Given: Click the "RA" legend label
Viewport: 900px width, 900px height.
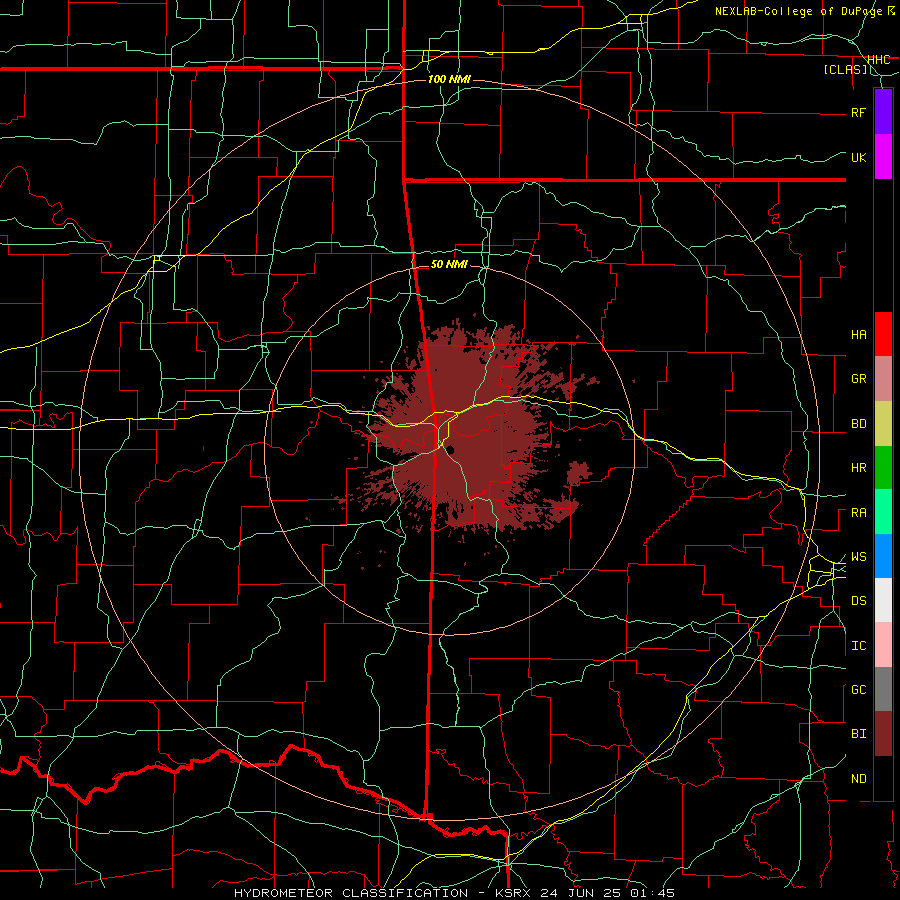Looking at the screenshot, I should click(858, 513).
